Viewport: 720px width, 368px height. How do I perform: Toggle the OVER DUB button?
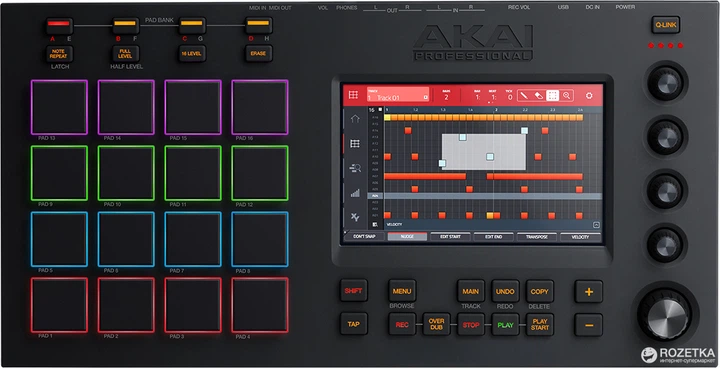click(x=436, y=325)
